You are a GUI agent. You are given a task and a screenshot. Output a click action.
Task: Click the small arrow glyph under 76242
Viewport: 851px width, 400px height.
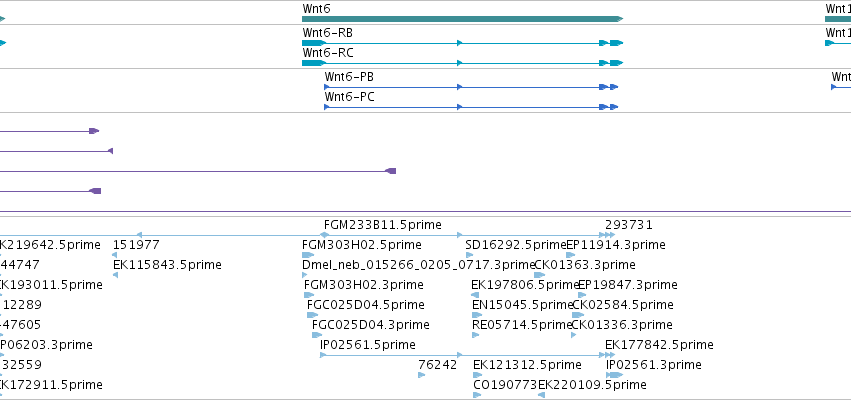[422, 375]
